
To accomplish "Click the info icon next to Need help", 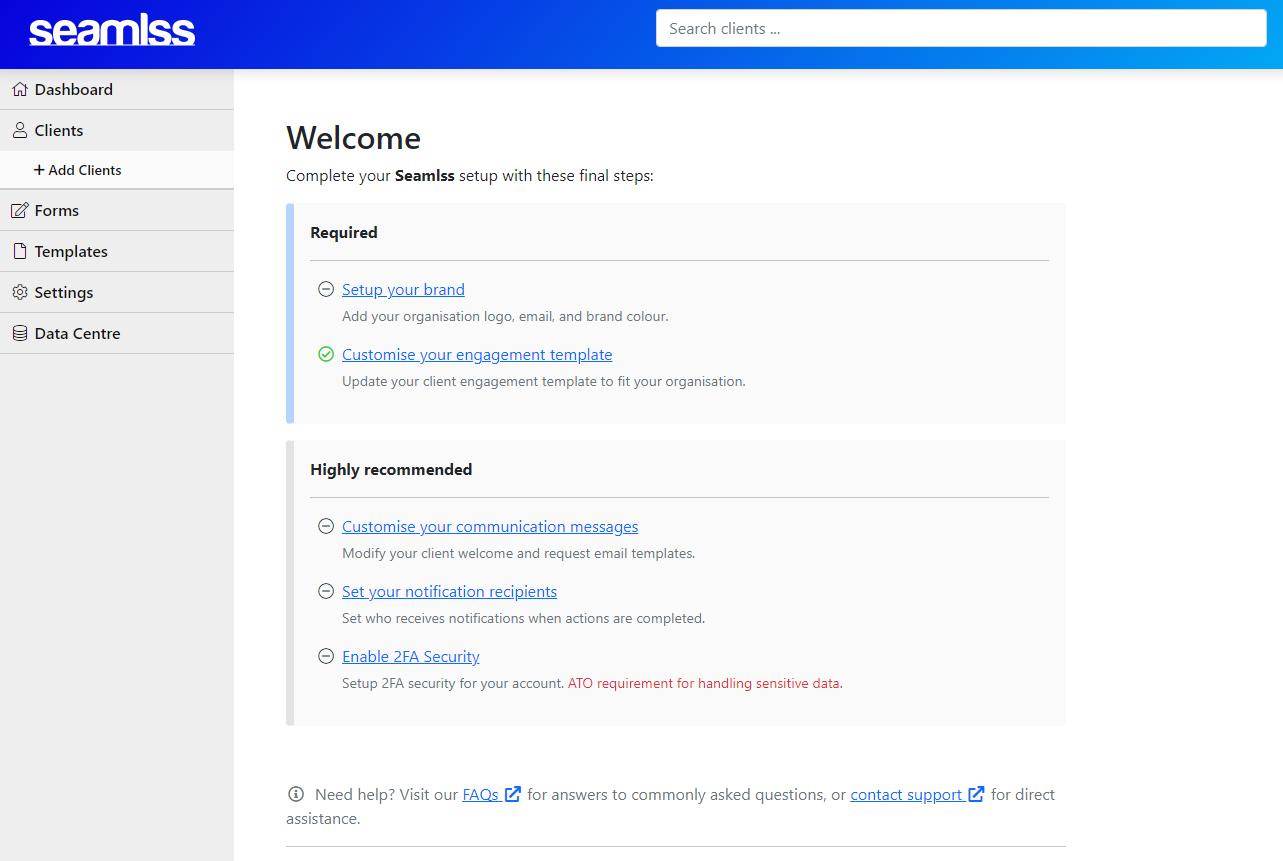I will [296, 794].
